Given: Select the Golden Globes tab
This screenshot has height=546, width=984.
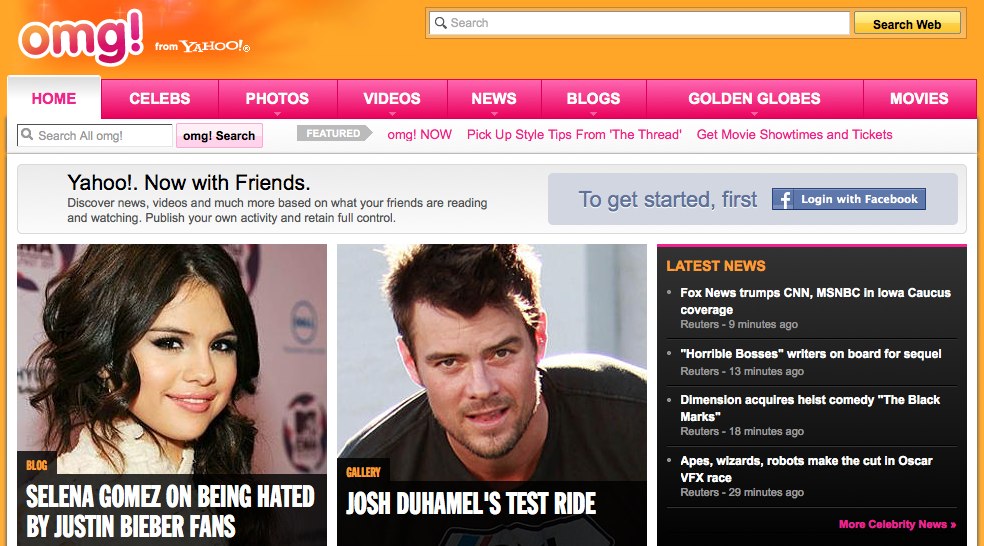Looking at the screenshot, I should [x=754, y=98].
